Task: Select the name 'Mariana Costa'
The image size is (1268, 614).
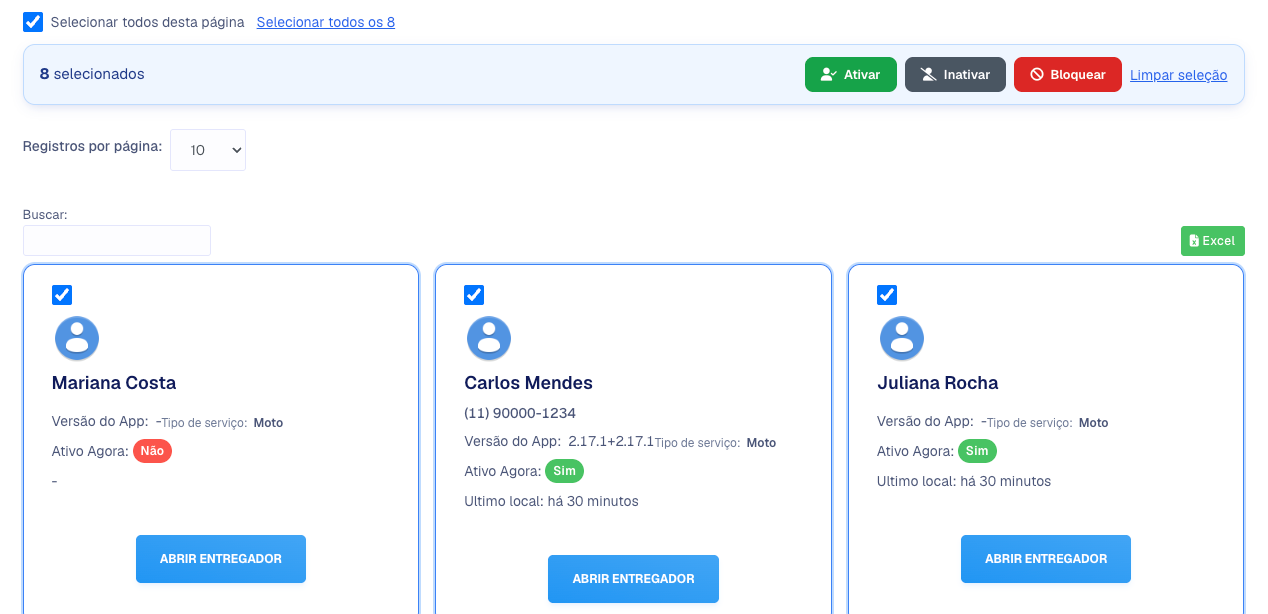Action: [114, 383]
